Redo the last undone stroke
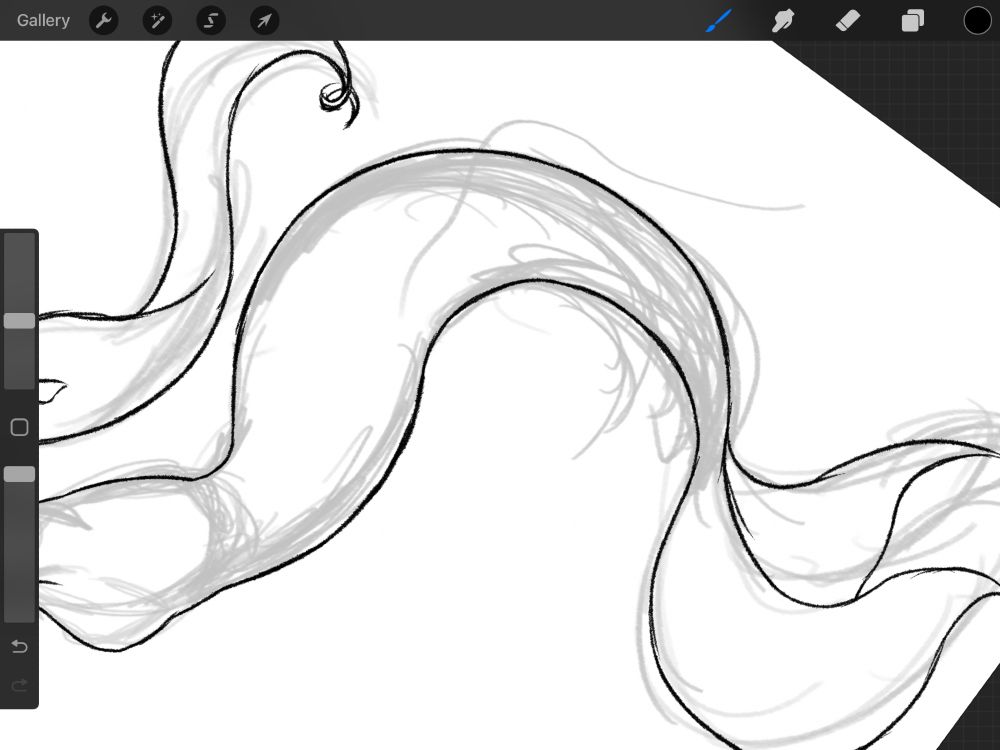The image size is (1000, 750). click(19, 685)
